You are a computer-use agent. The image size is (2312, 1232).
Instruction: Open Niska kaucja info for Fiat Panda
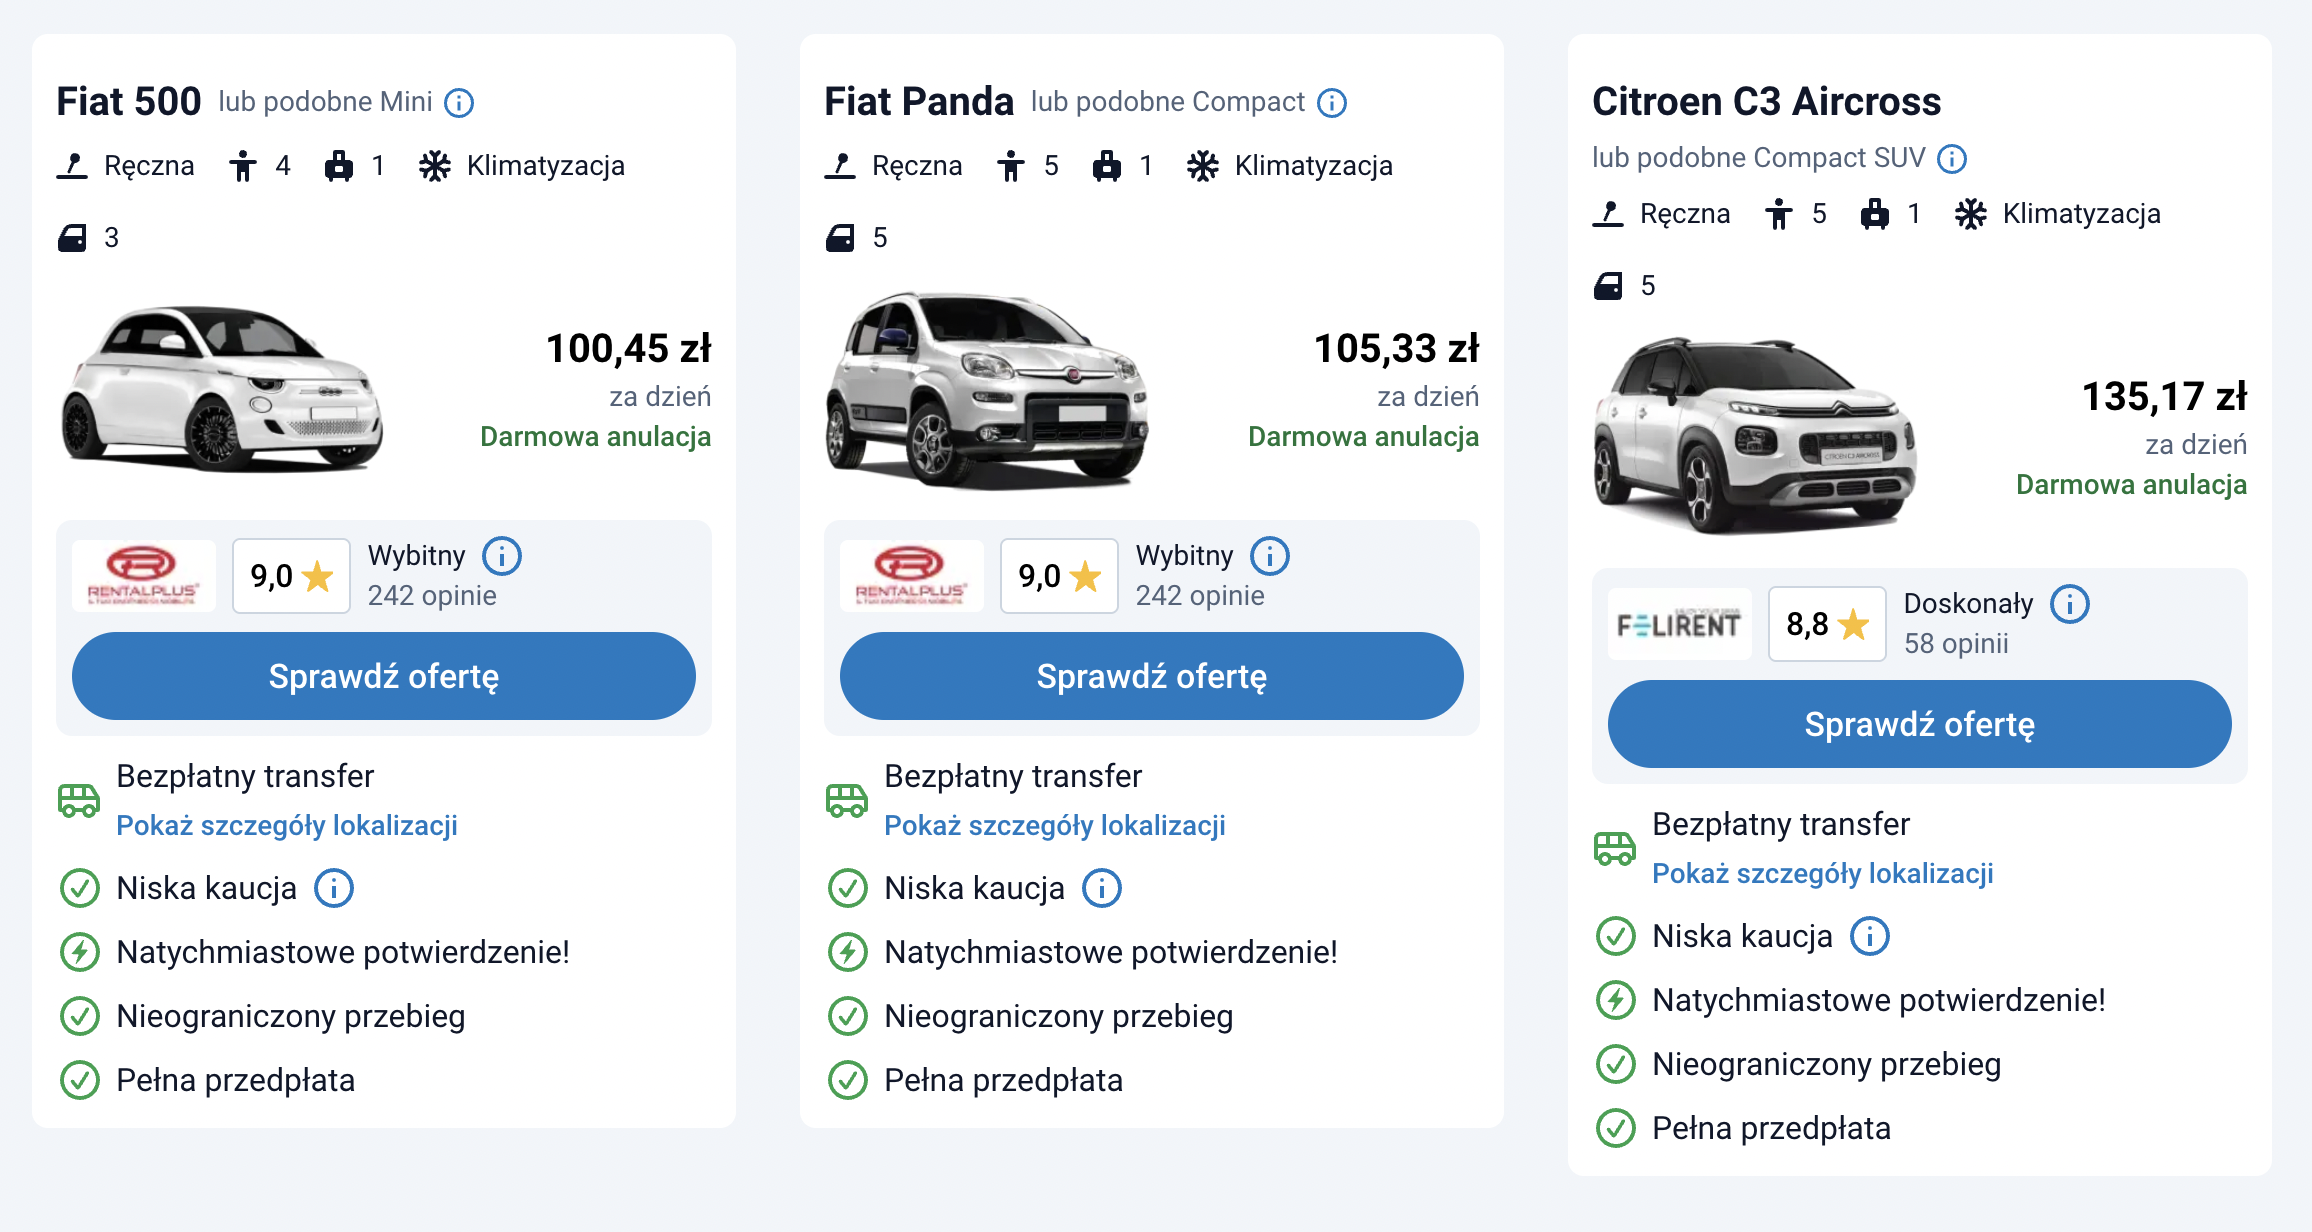pyautogui.click(x=1102, y=888)
